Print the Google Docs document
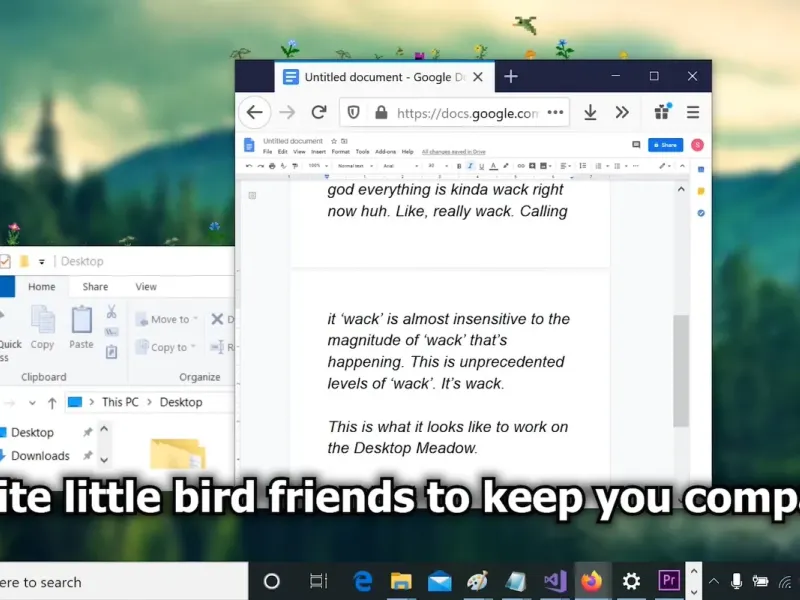Screen dimensions: 800x600 [x=272, y=166]
